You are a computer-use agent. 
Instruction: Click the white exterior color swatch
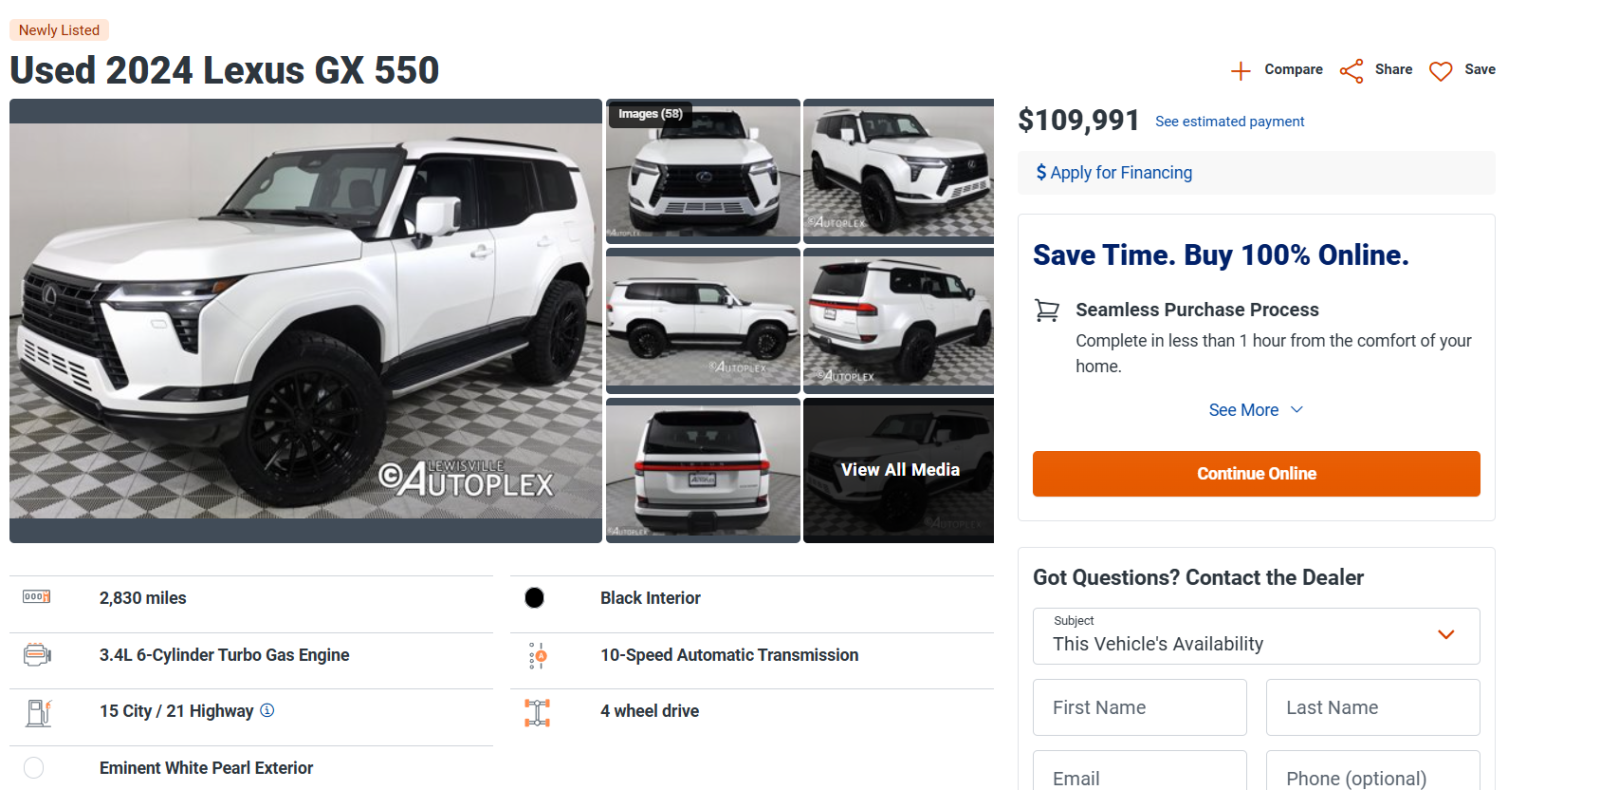coord(34,768)
